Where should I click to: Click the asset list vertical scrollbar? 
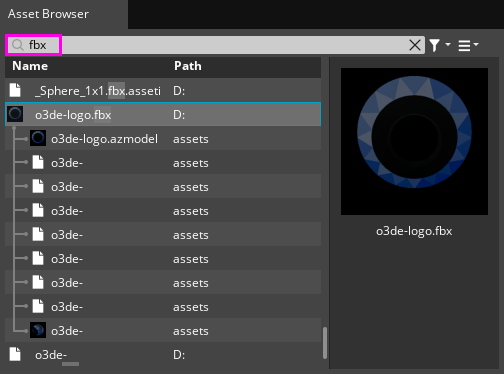[325, 343]
